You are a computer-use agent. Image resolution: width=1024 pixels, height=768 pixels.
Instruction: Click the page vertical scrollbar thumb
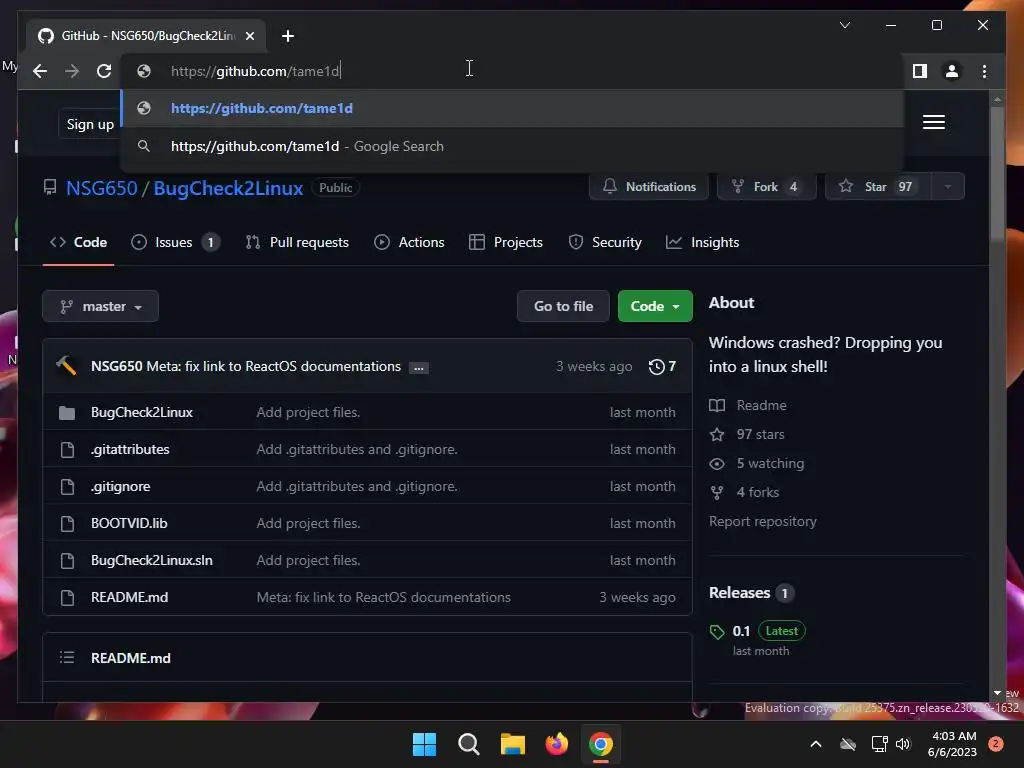point(997,174)
